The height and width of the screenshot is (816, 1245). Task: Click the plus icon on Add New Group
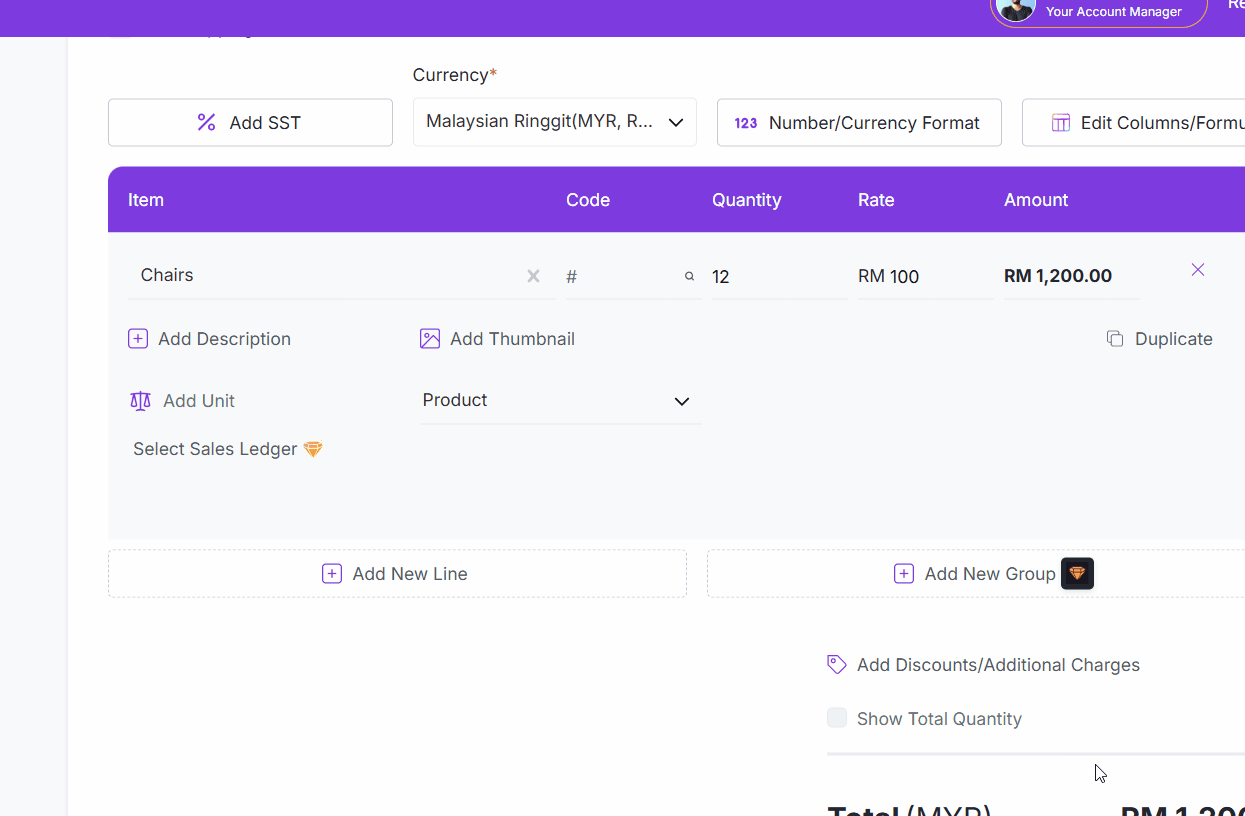(x=904, y=573)
